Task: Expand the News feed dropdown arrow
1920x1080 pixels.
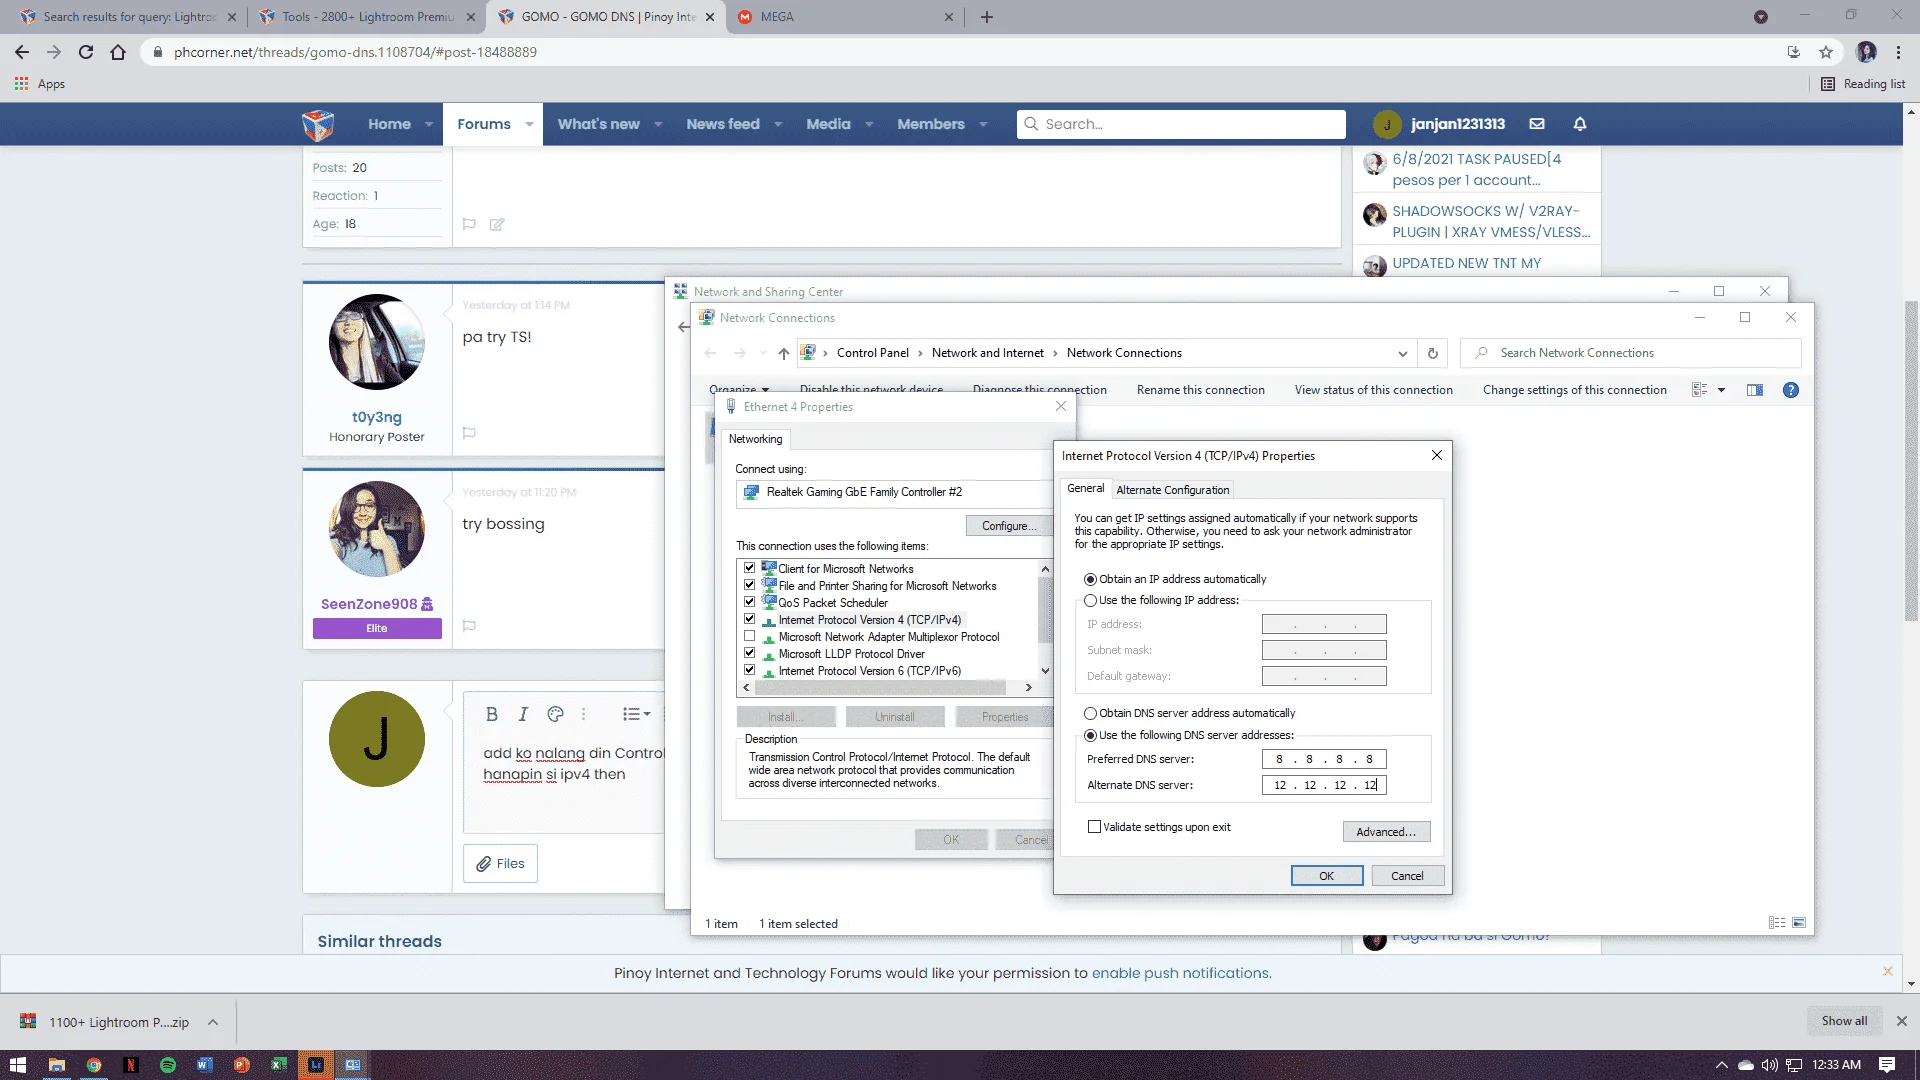Action: pyautogui.click(x=778, y=124)
